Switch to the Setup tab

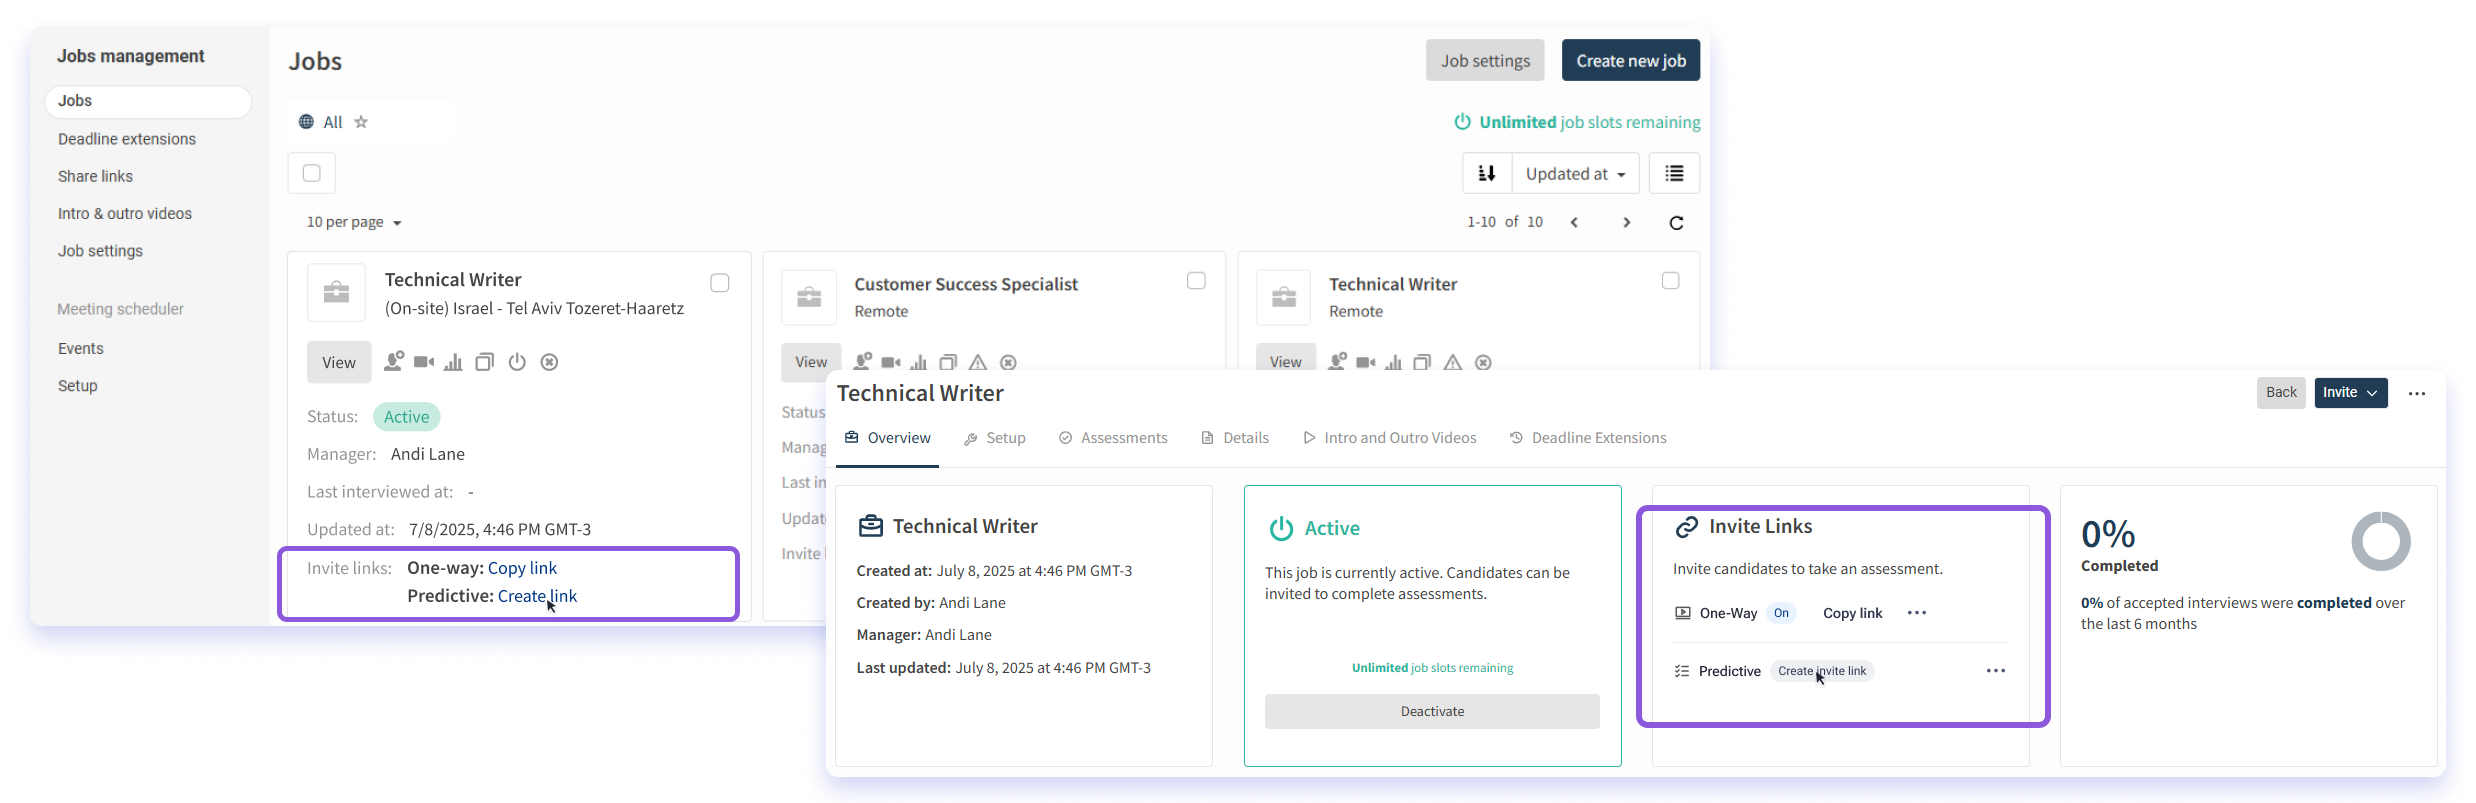995,438
